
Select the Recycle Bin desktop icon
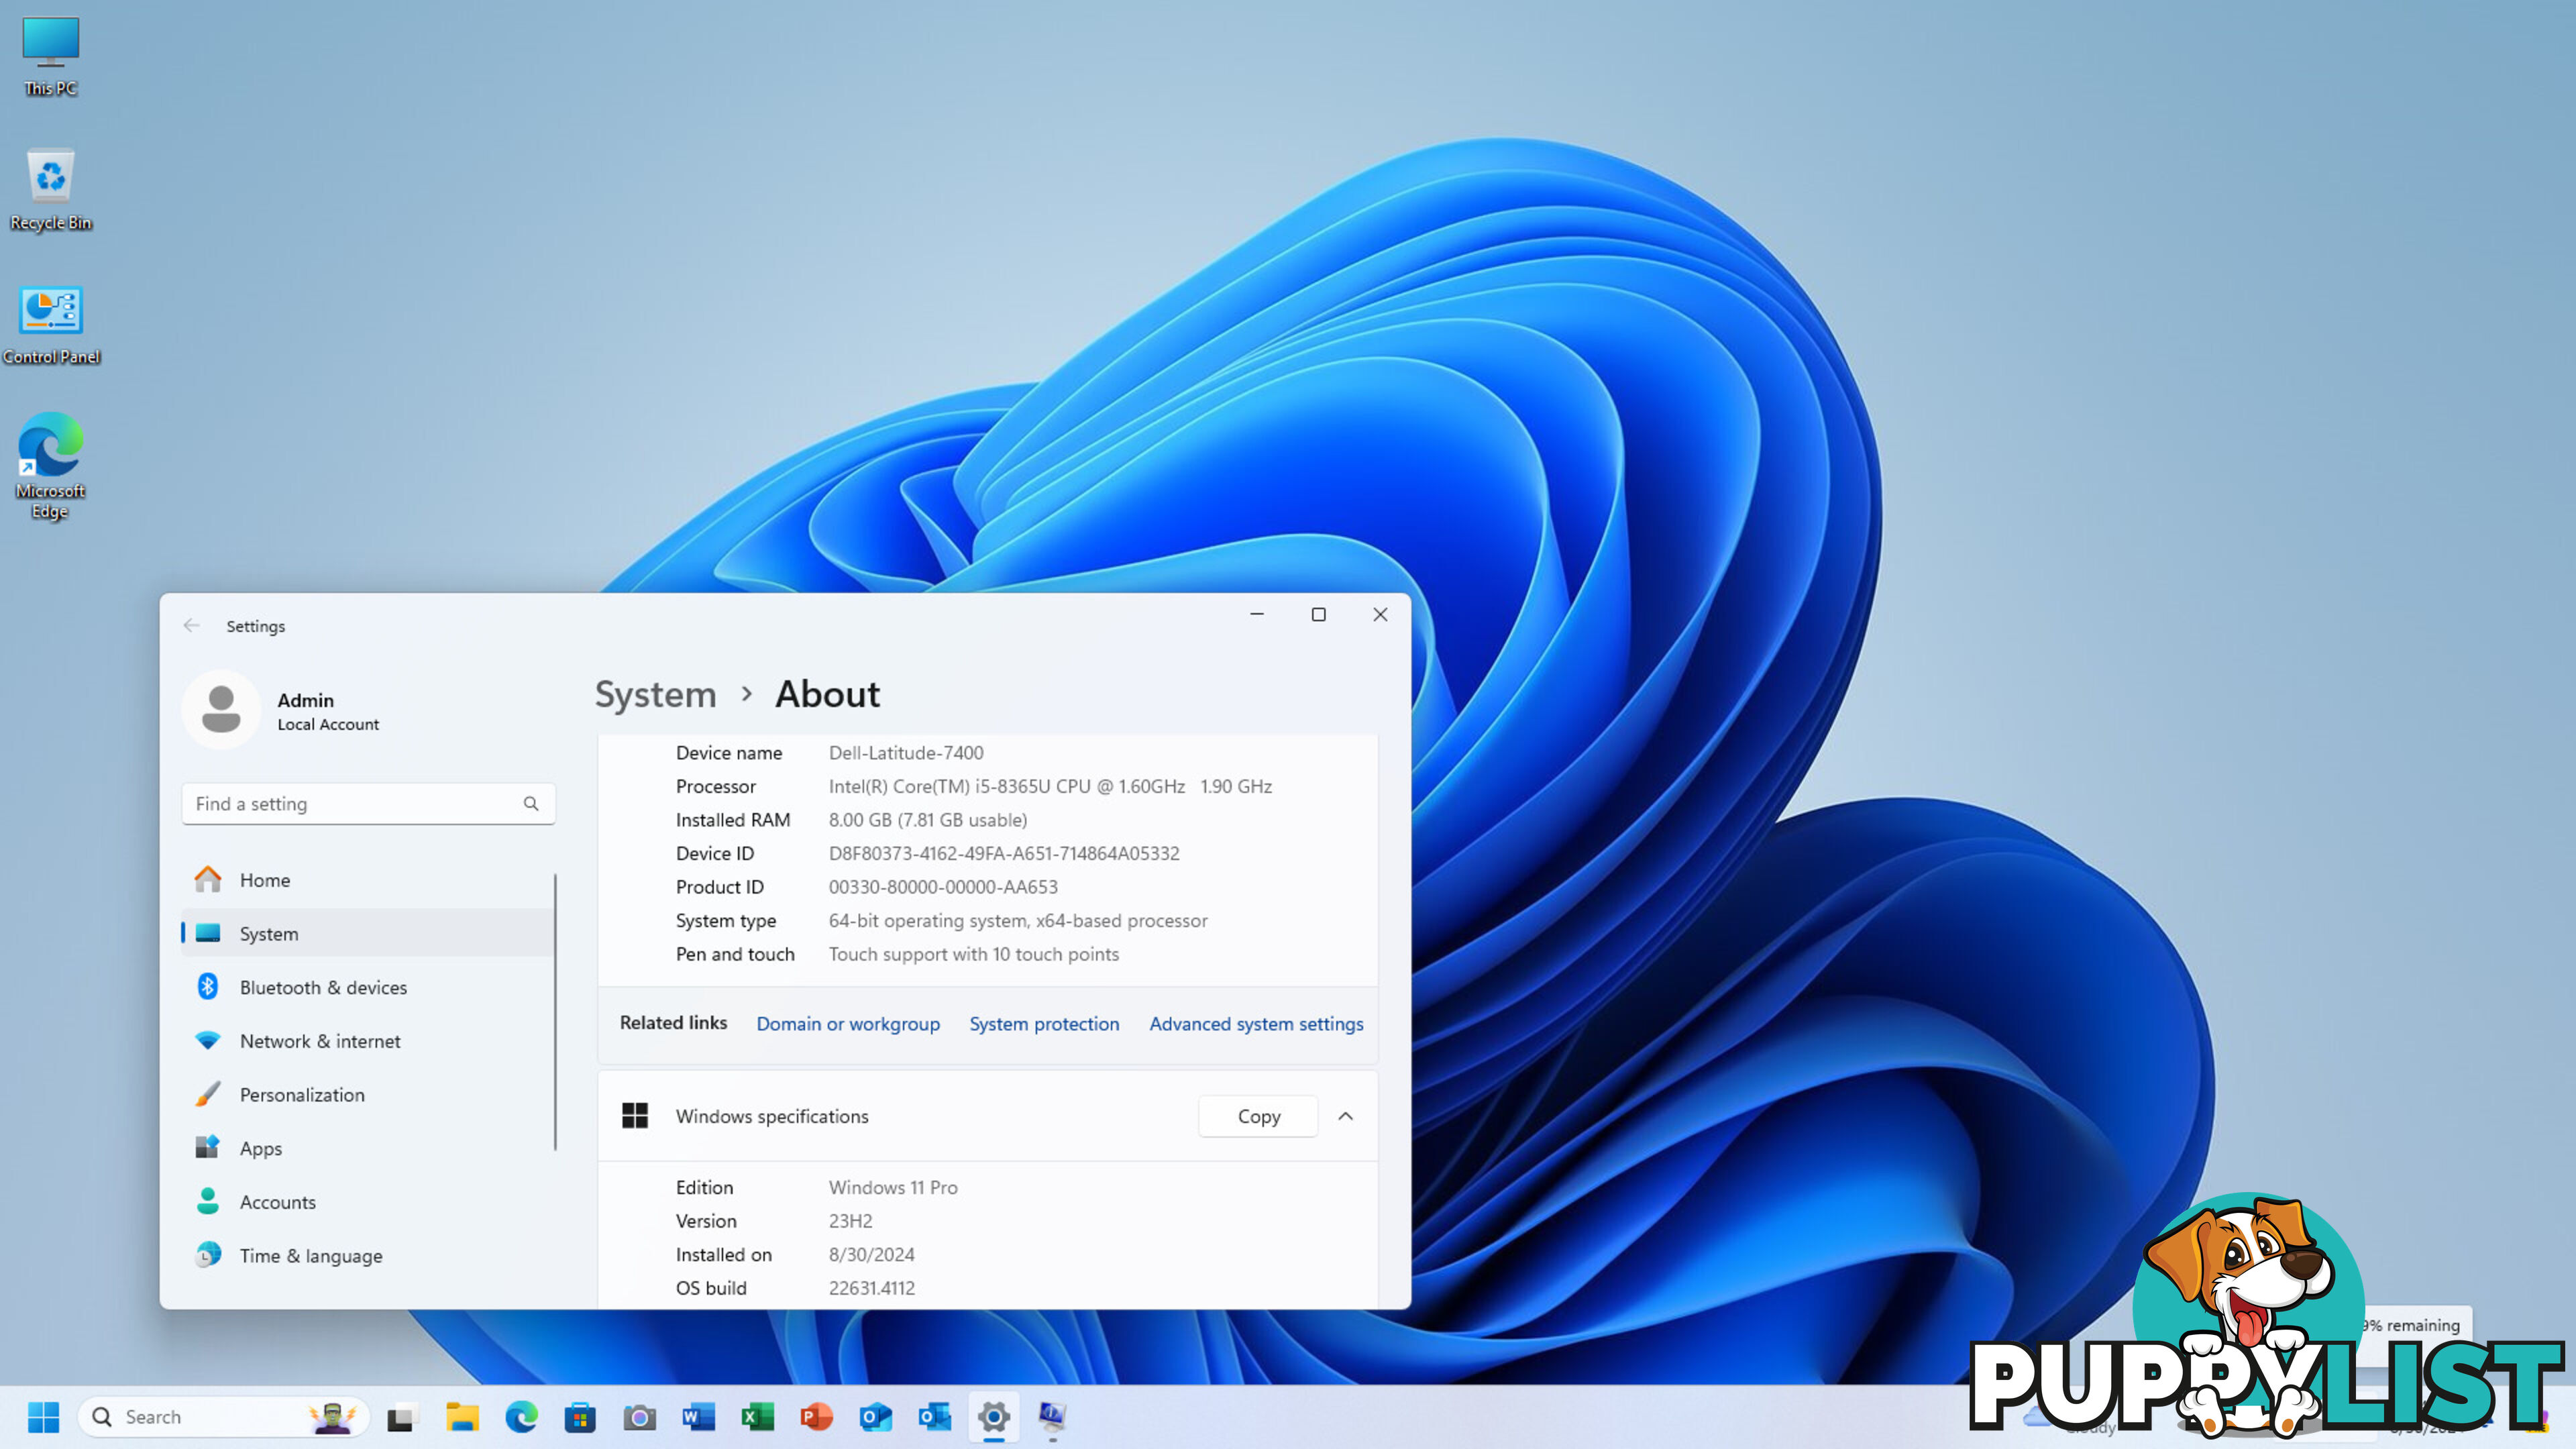[50, 190]
